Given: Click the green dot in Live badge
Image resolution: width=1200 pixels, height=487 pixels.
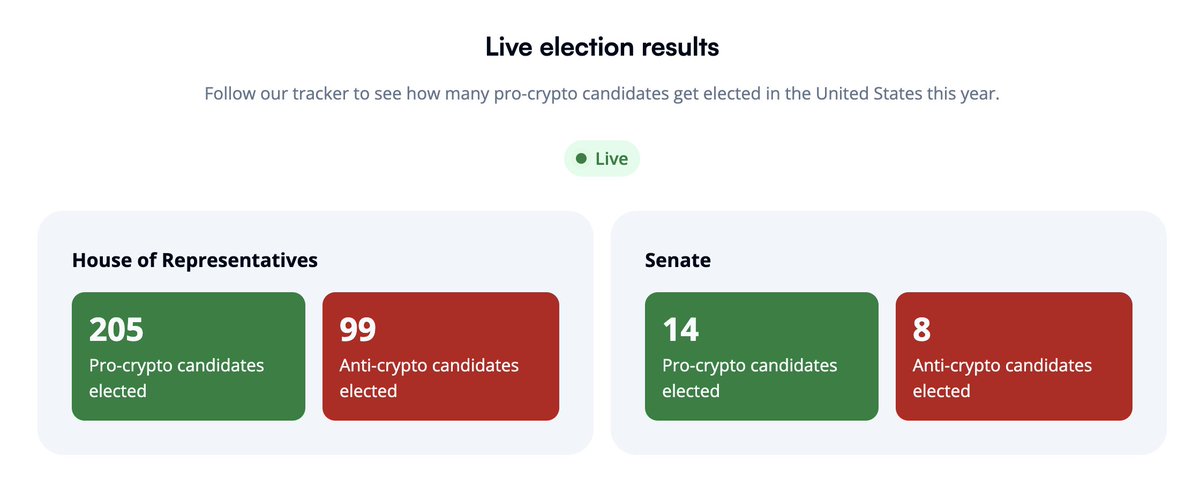Looking at the screenshot, I should [x=581, y=159].
